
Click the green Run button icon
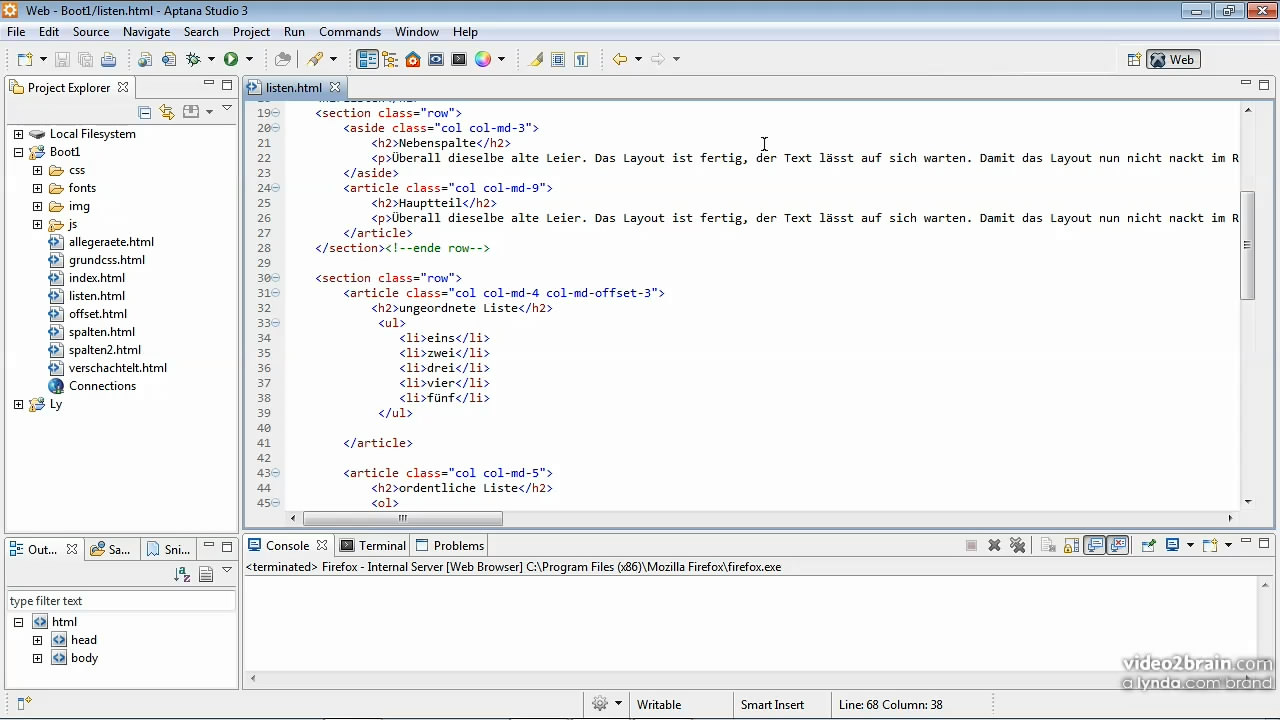coord(231,59)
